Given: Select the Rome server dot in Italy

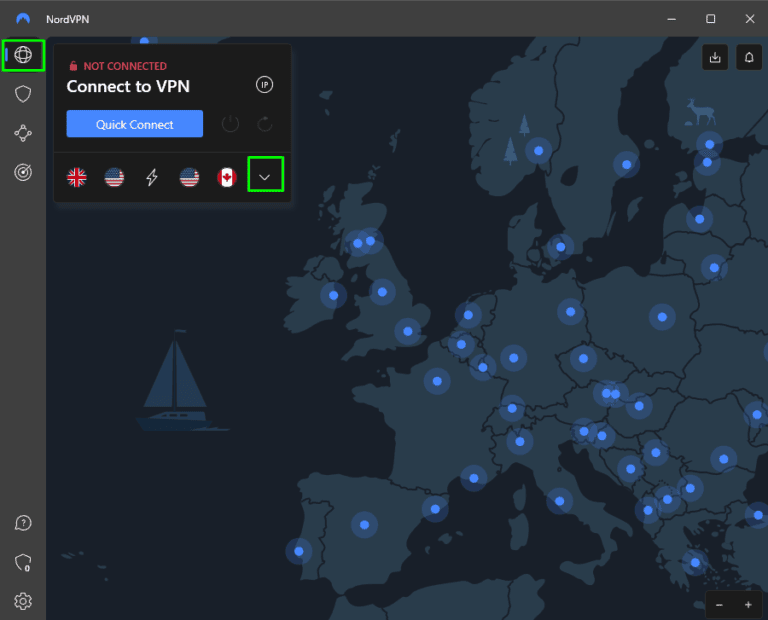Looking at the screenshot, I should [560, 501].
